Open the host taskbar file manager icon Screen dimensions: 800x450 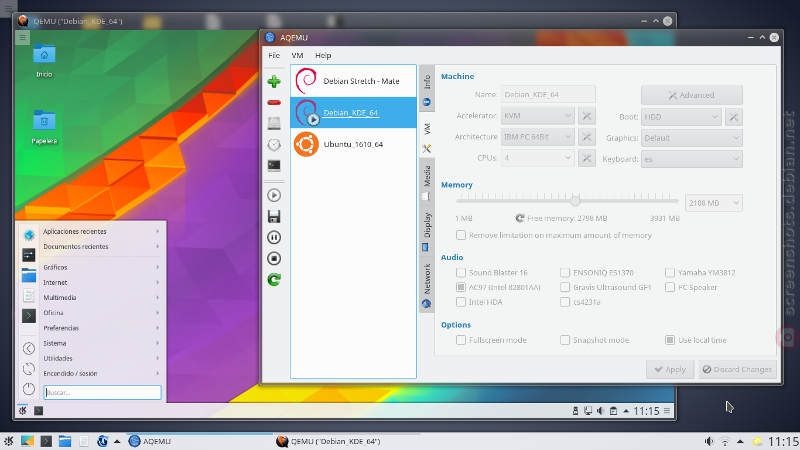[x=65, y=441]
